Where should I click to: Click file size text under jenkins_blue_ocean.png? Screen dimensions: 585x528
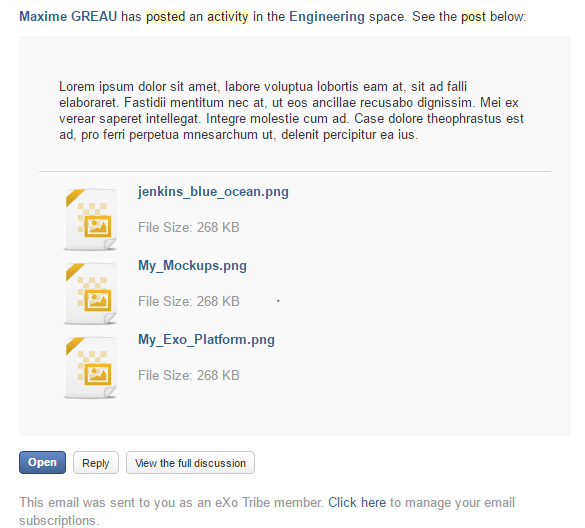point(189,227)
